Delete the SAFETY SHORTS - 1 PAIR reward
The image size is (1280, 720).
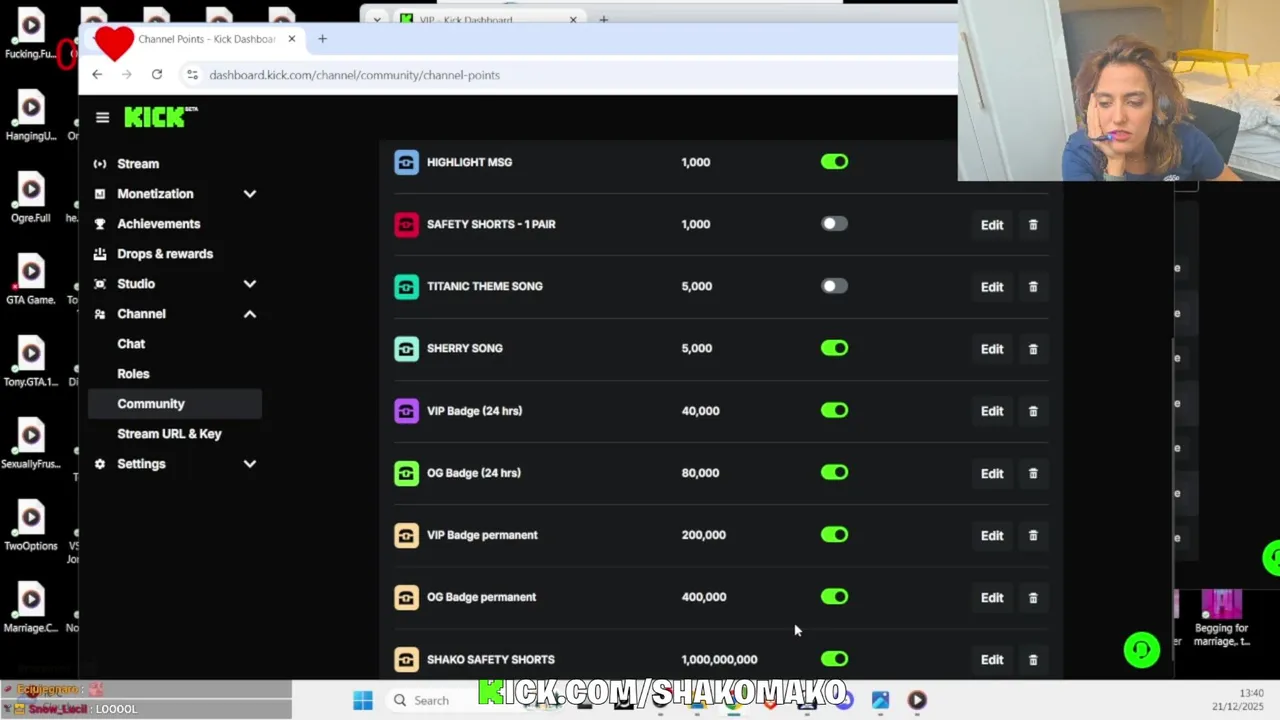(x=1033, y=225)
